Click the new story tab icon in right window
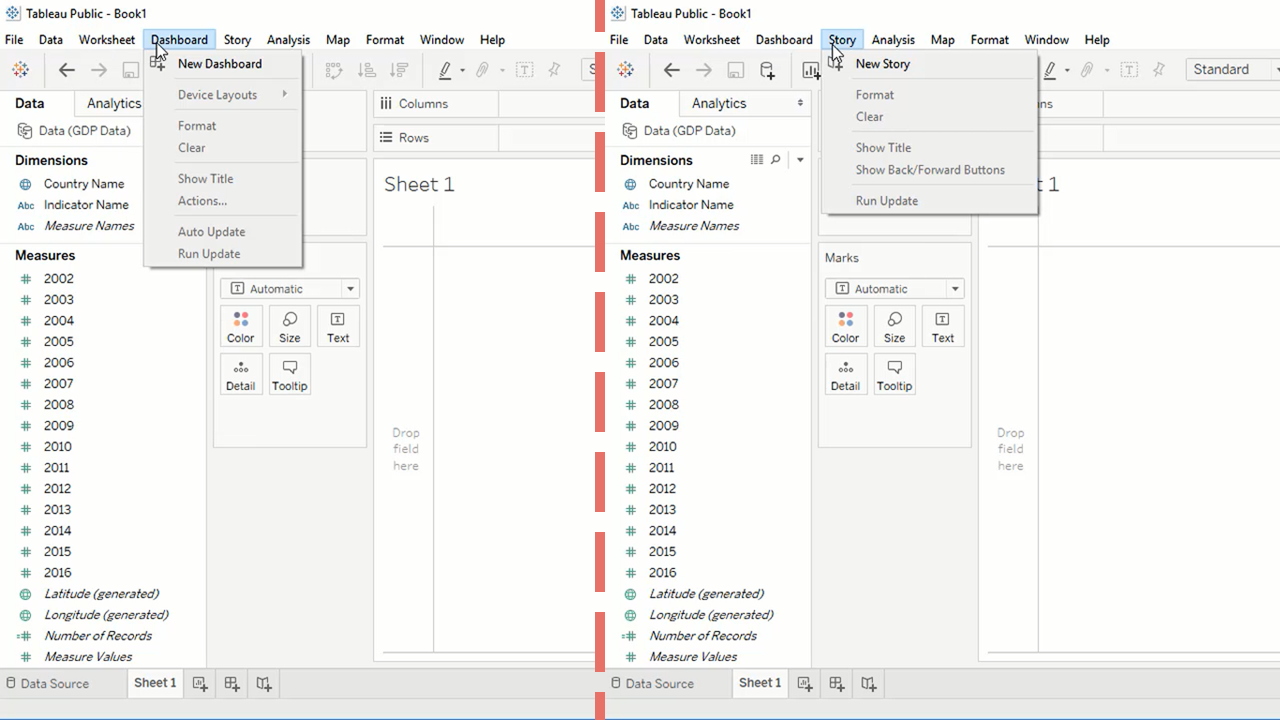The width and height of the screenshot is (1280, 720). pos(869,684)
